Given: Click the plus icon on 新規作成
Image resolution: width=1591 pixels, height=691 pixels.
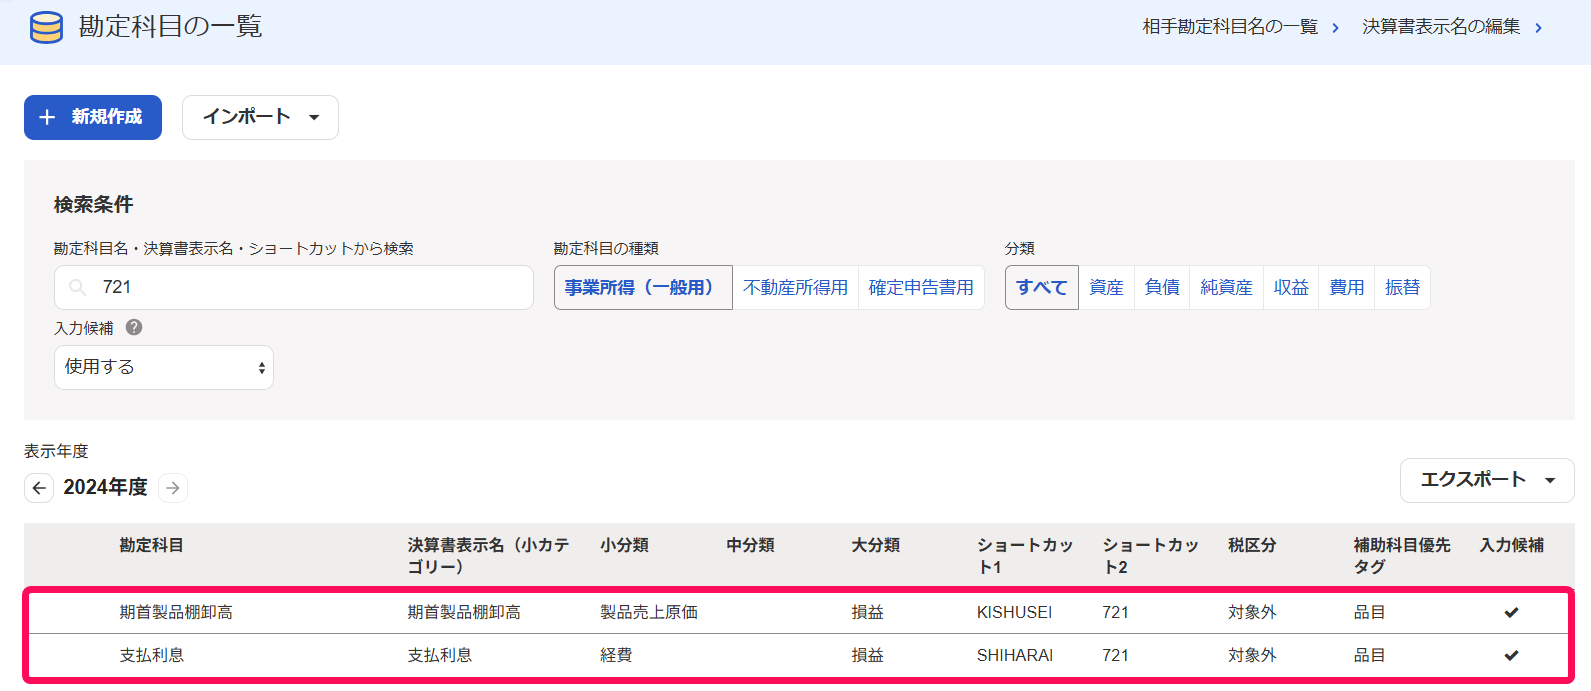Looking at the screenshot, I should [47, 117].
